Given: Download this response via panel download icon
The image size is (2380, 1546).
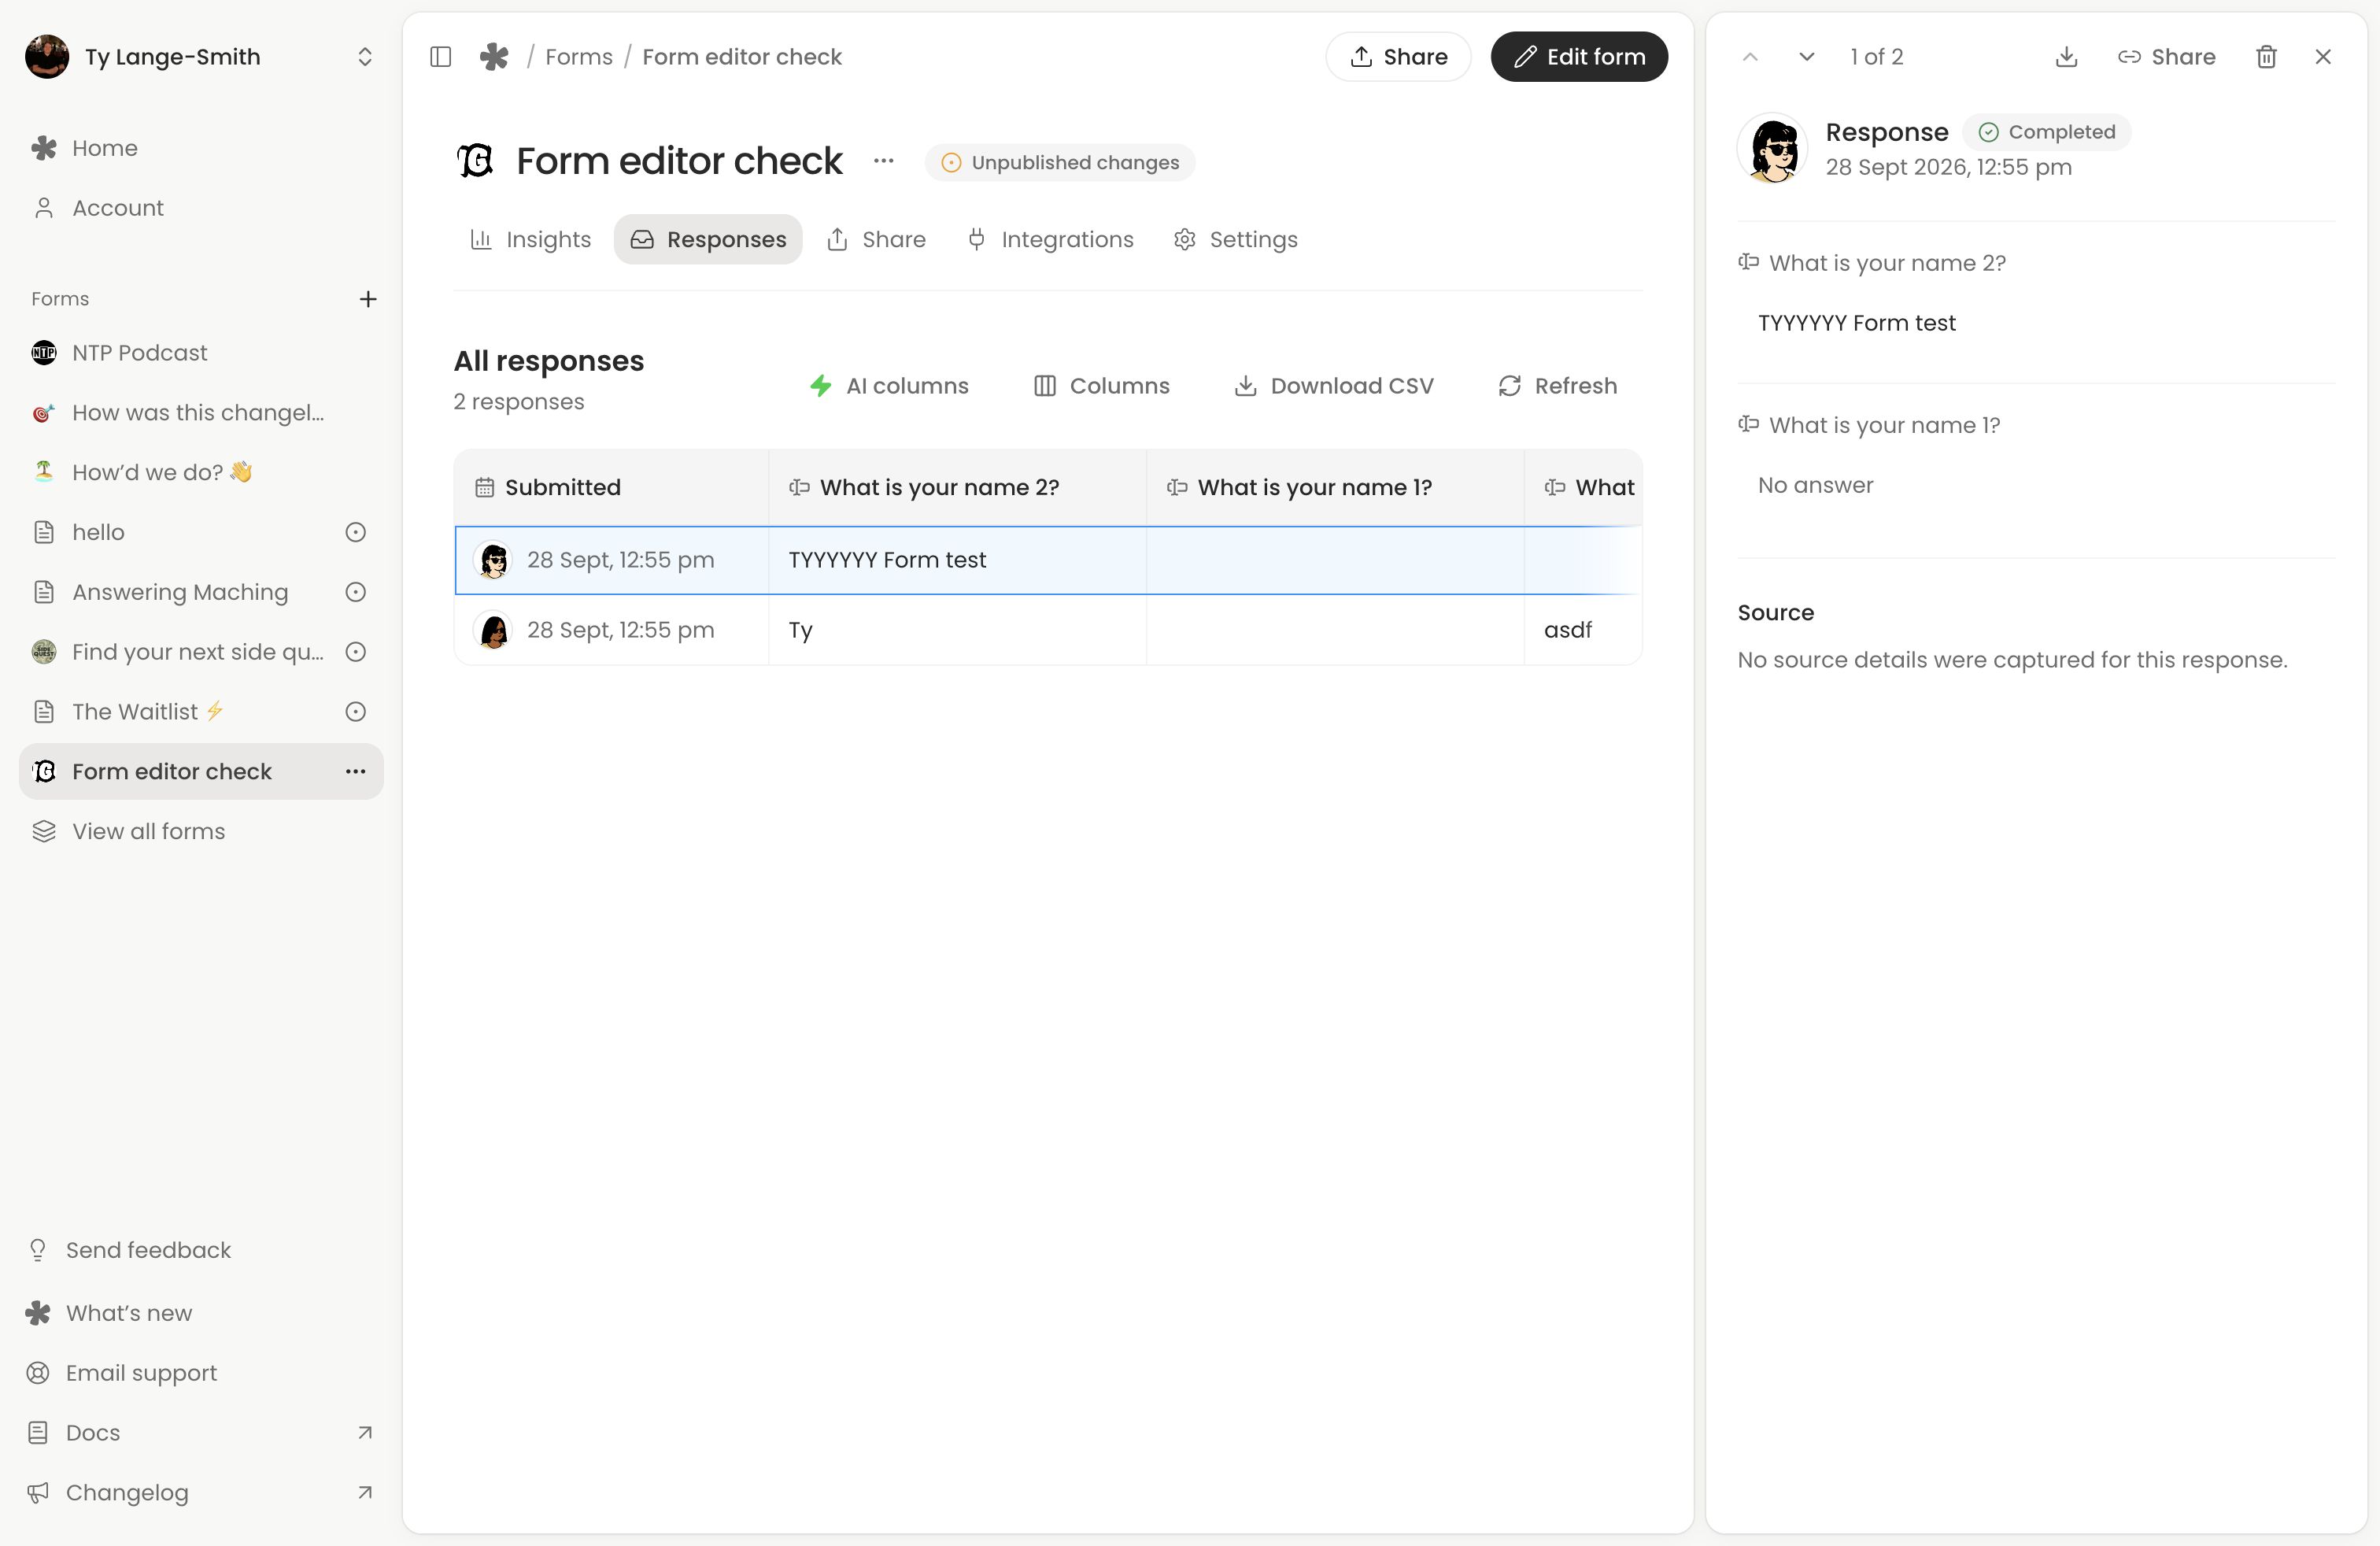Looking at the screenshot, I should [2066, 57].
